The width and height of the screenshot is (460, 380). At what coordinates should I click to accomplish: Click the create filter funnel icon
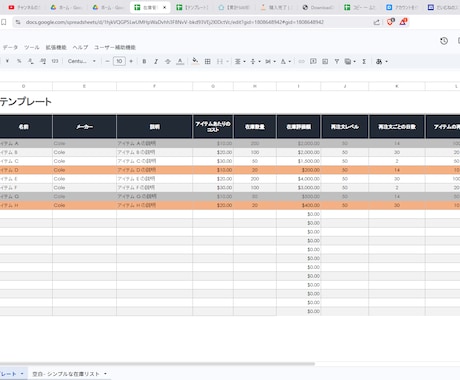[x=337, y=61]
